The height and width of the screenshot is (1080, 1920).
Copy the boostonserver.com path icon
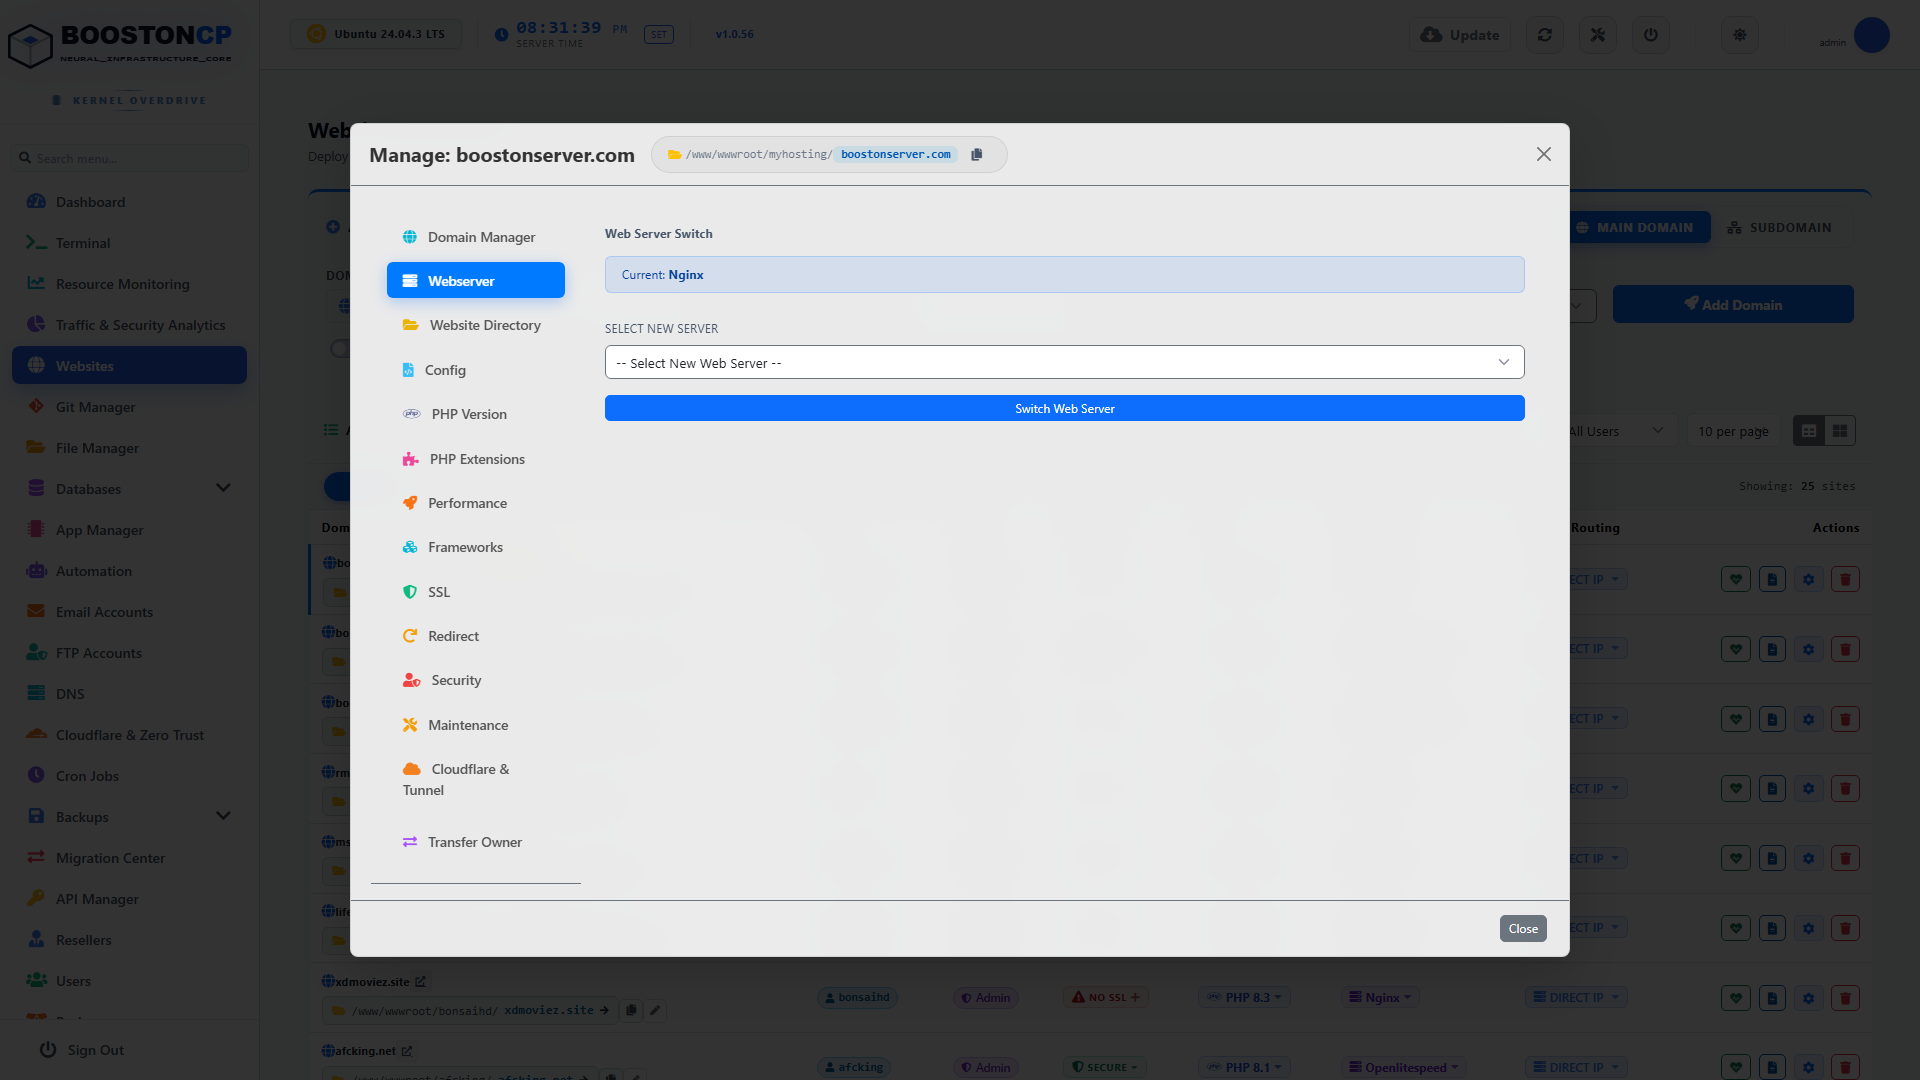pos(977,154)
